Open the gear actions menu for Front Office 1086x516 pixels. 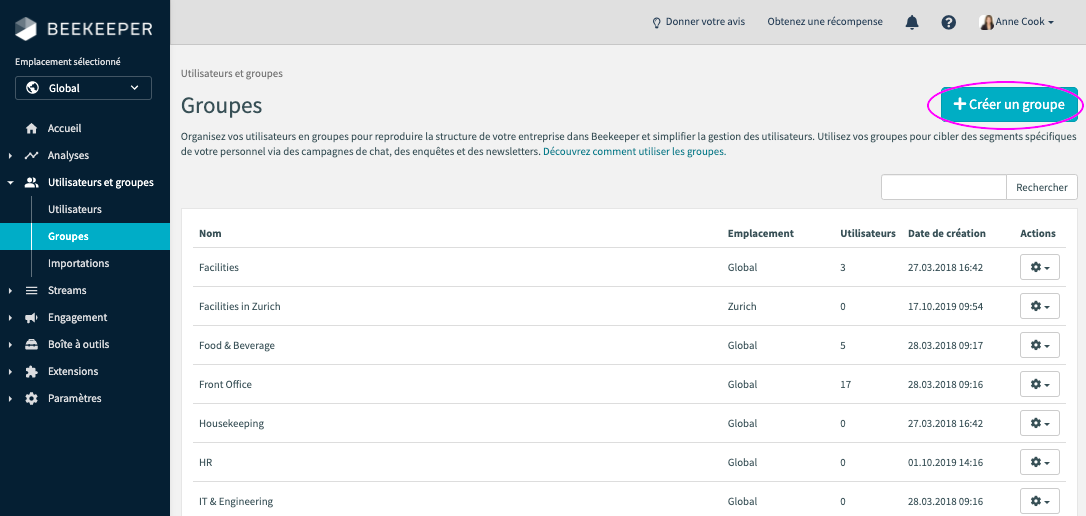click(1040, 384)
